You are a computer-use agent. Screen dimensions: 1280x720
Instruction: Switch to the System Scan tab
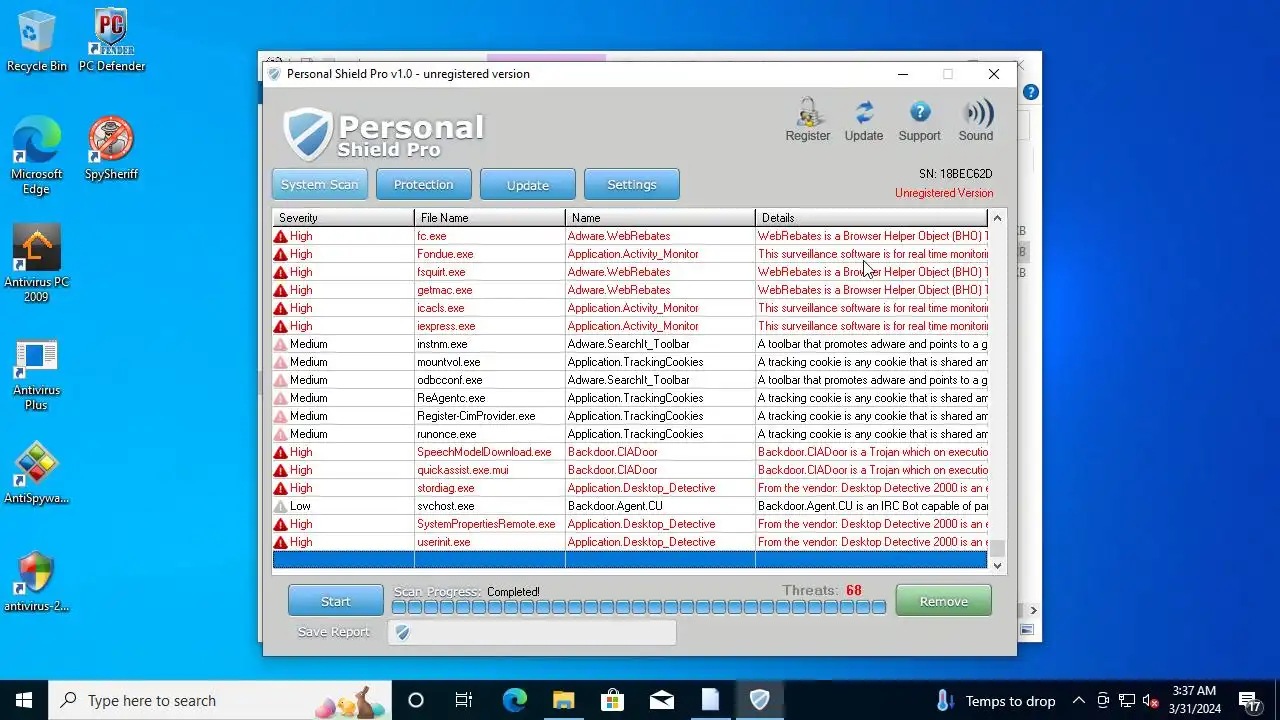point(319,184)
